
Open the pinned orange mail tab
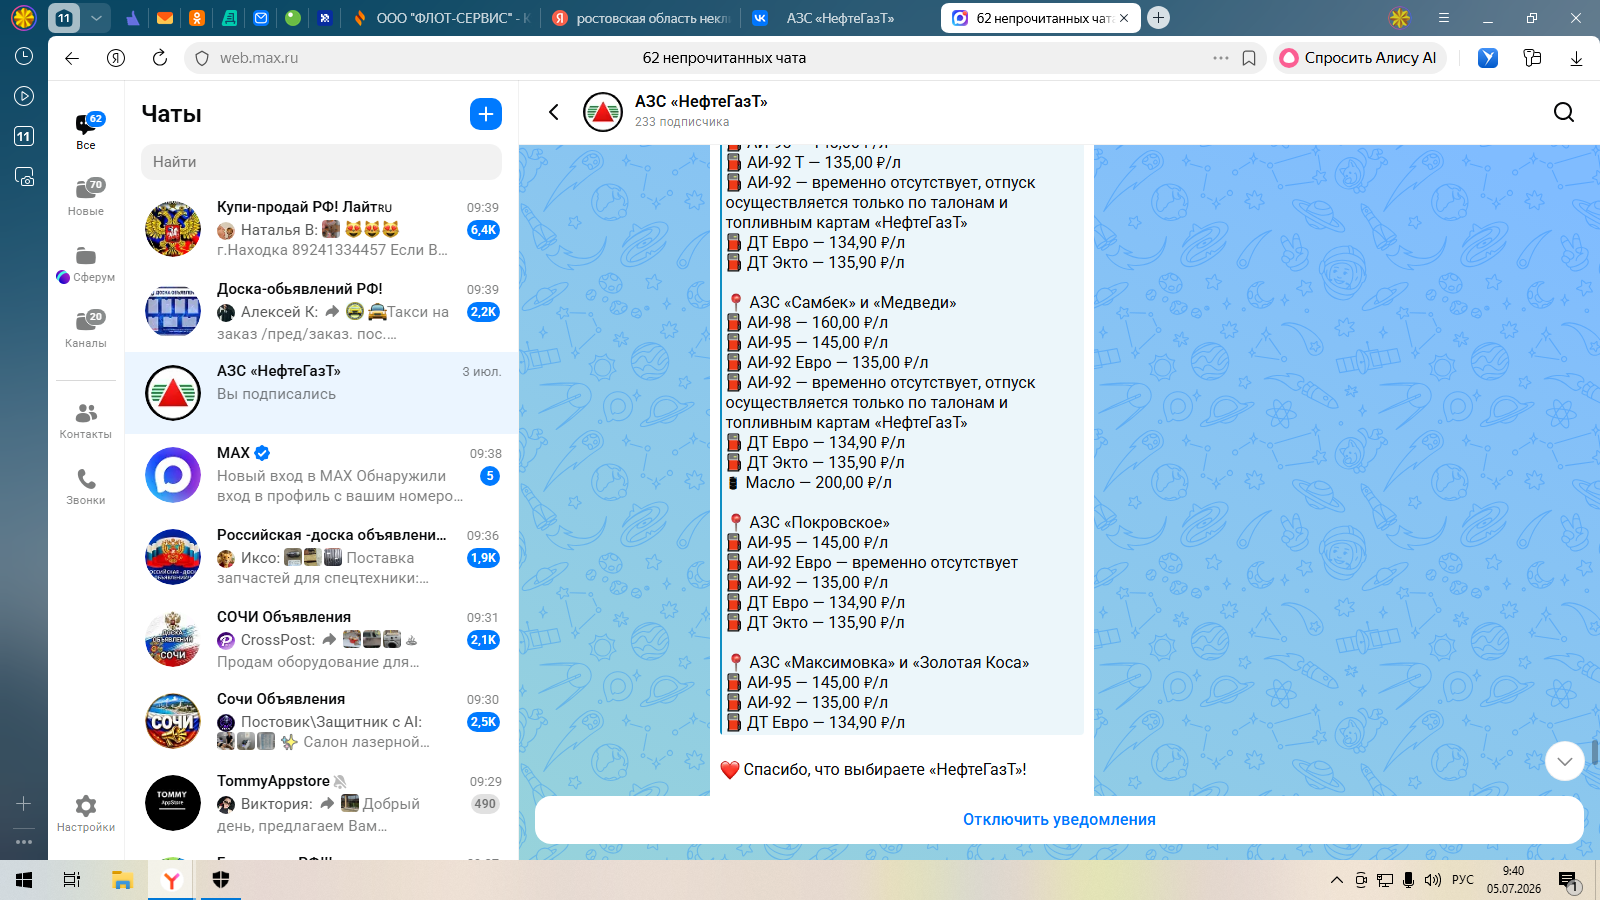(165, 18)
